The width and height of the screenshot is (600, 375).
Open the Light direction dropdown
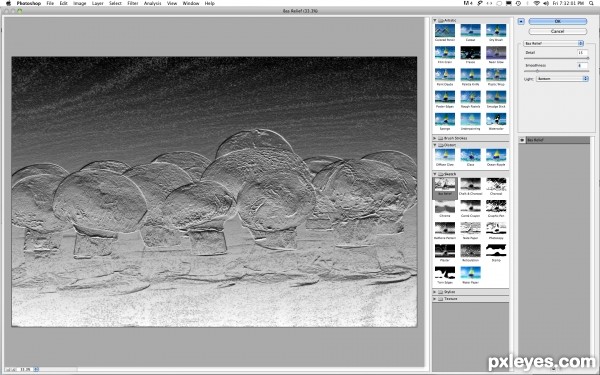coord(562,78)
